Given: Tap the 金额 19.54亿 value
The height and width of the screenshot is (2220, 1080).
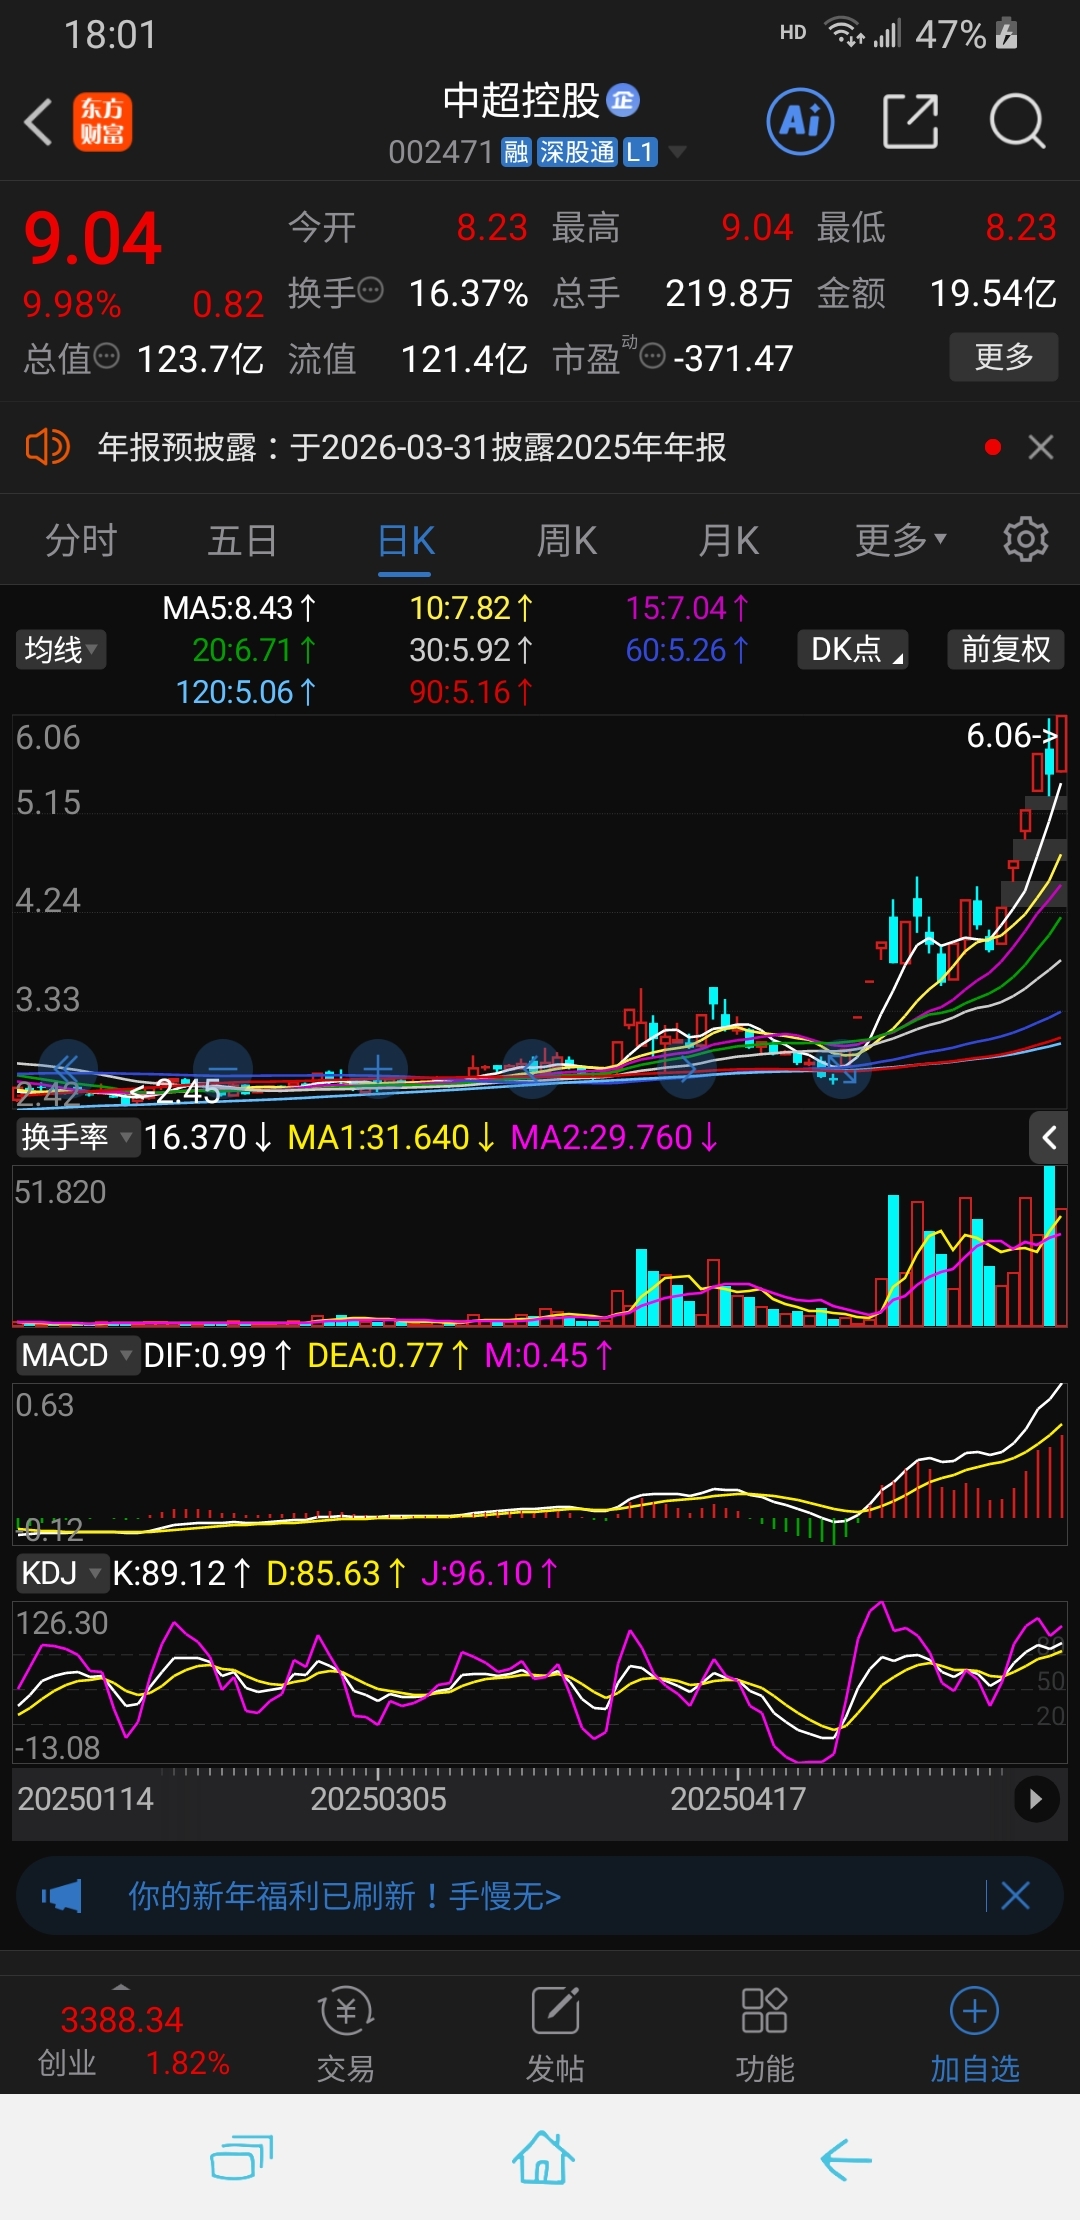Looking at the screenshot, I should coord(992,293).
